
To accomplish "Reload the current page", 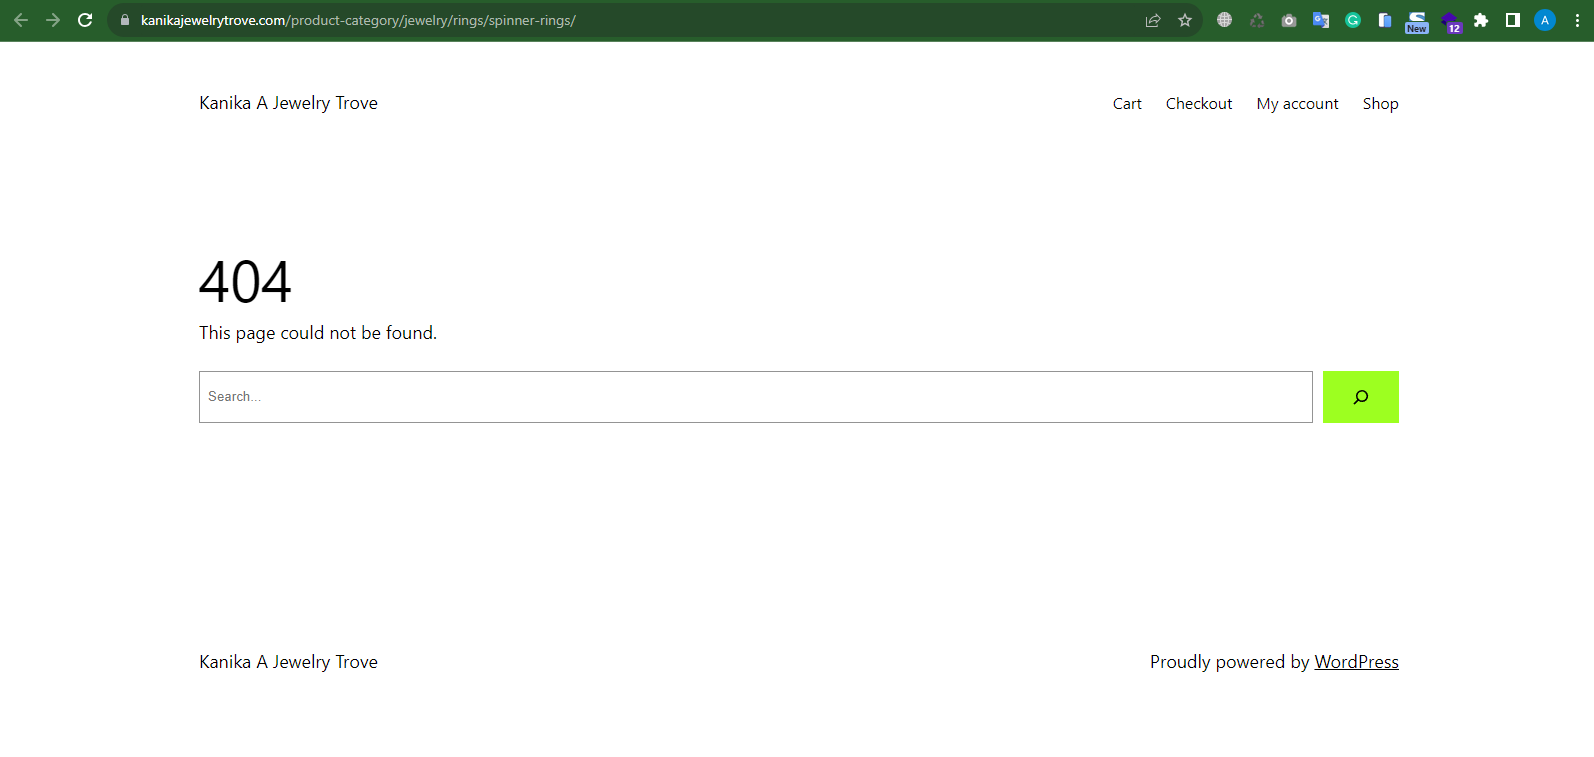I will click(85, 20).
